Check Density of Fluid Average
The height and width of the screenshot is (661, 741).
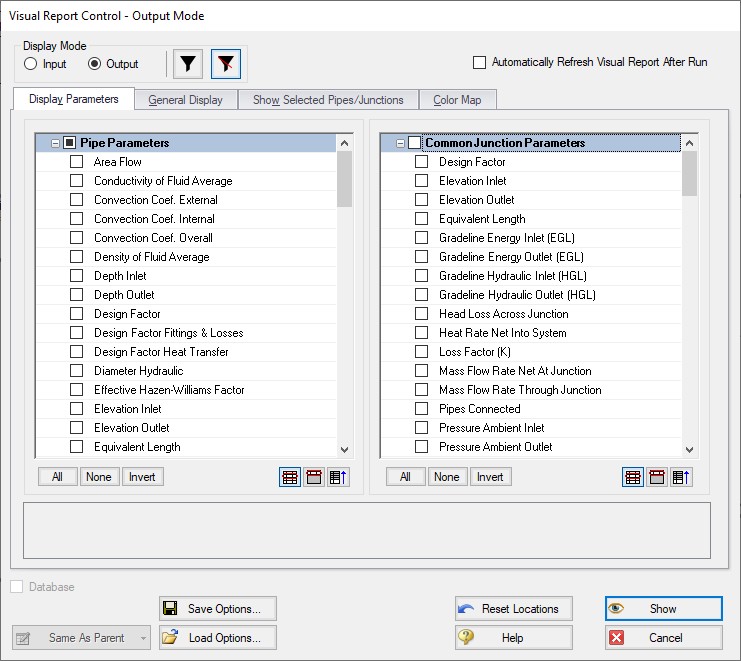click(x=76, y=257)
